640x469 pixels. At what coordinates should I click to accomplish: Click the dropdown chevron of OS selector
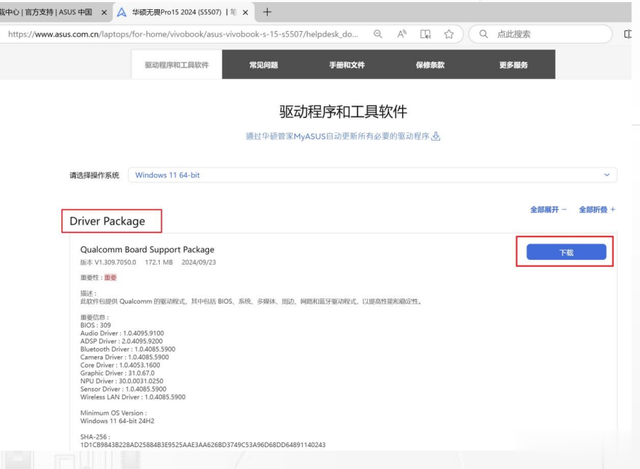coord(607,175)
